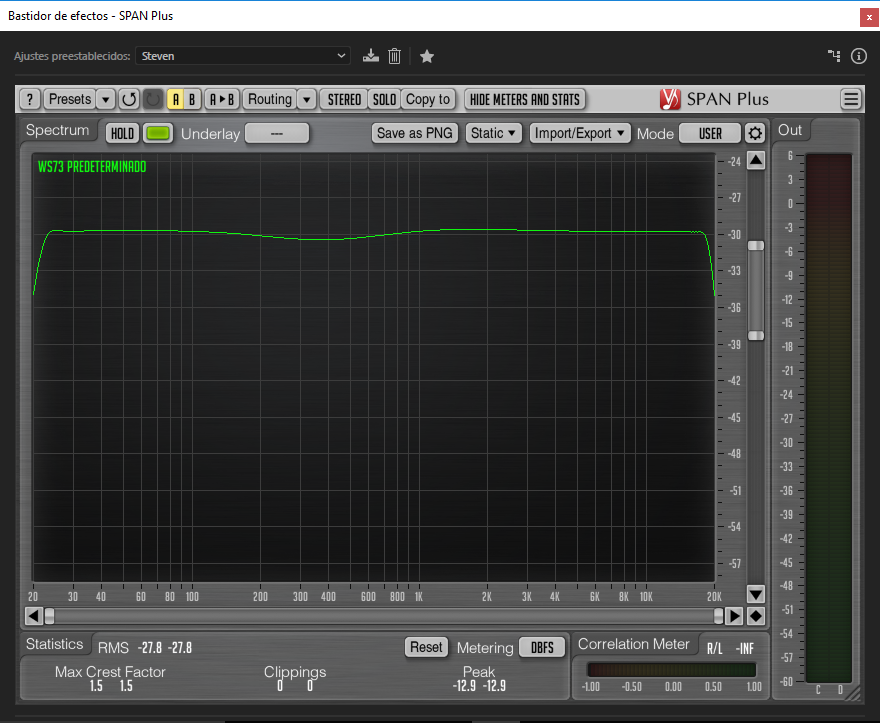Open the Presets menu
880x723 pixels.
70,99
